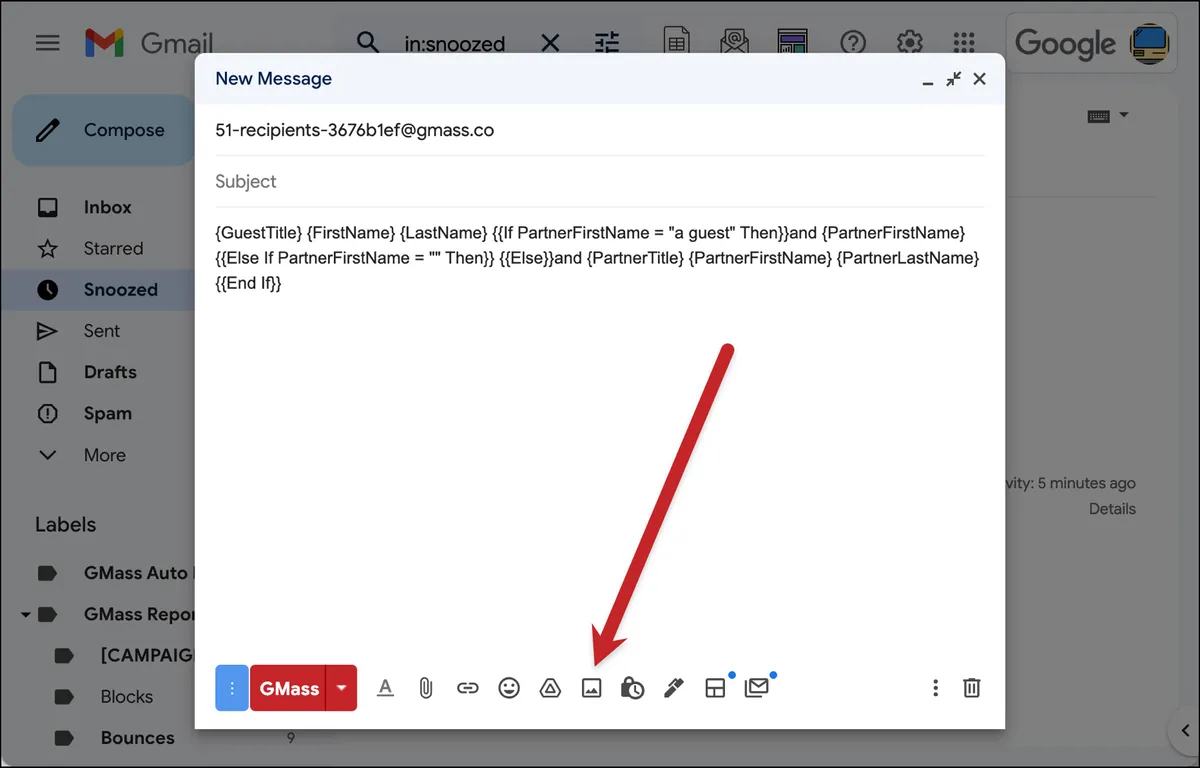Click the search magnifier icon
The image size is (1200, 768).
point(368,42)
